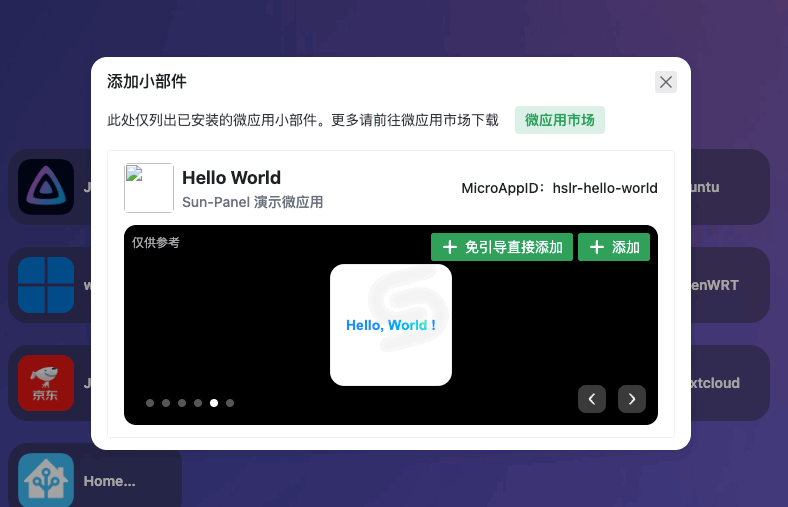Click the Hello, World! widget preview
The image size is (788, 507).
coord(391,325)
